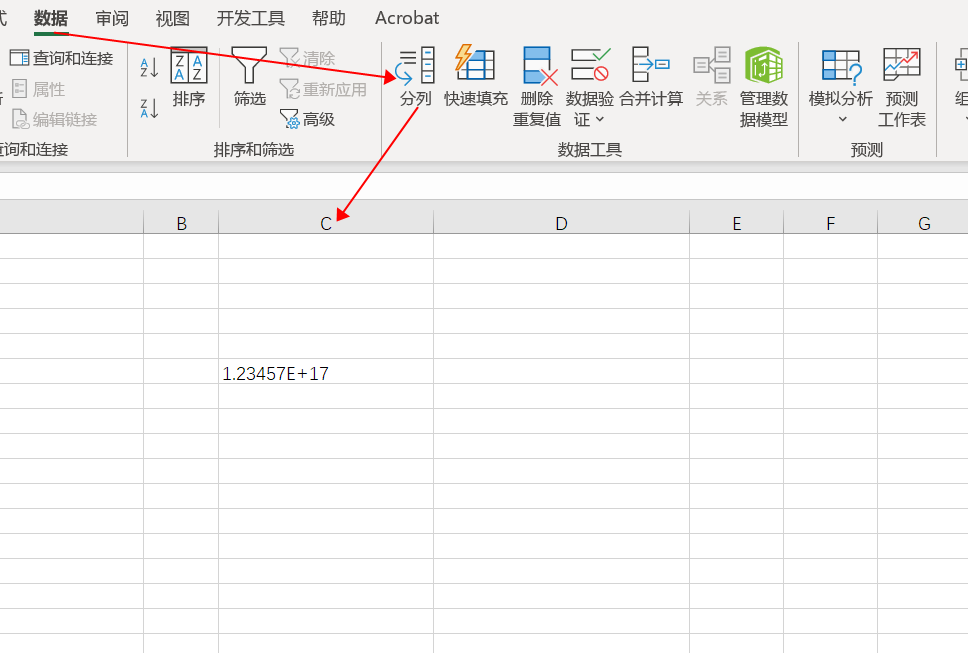Image resolution: width=968 pixels, height=653 pixels.
Task: Select column B header
Action: (x=181, y=223)
